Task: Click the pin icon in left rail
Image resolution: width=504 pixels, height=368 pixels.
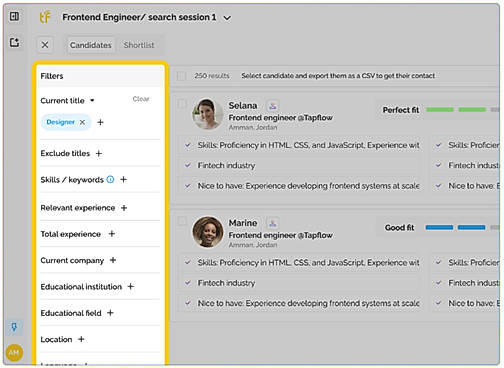Action: pos(14,327)
